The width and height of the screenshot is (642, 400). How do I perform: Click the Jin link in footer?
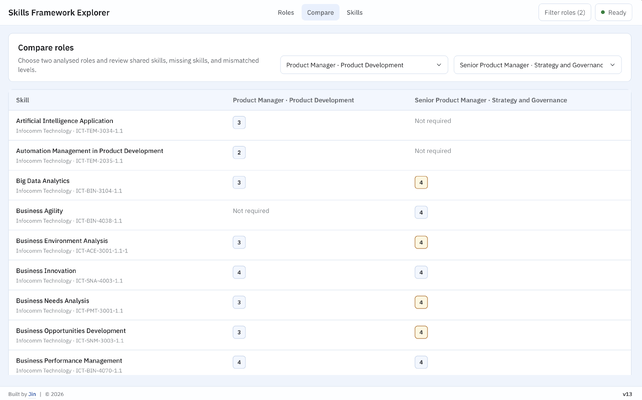pos(32,394)
